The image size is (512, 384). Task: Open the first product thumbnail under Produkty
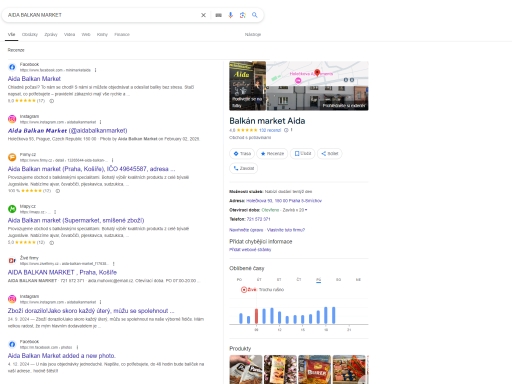246,369
